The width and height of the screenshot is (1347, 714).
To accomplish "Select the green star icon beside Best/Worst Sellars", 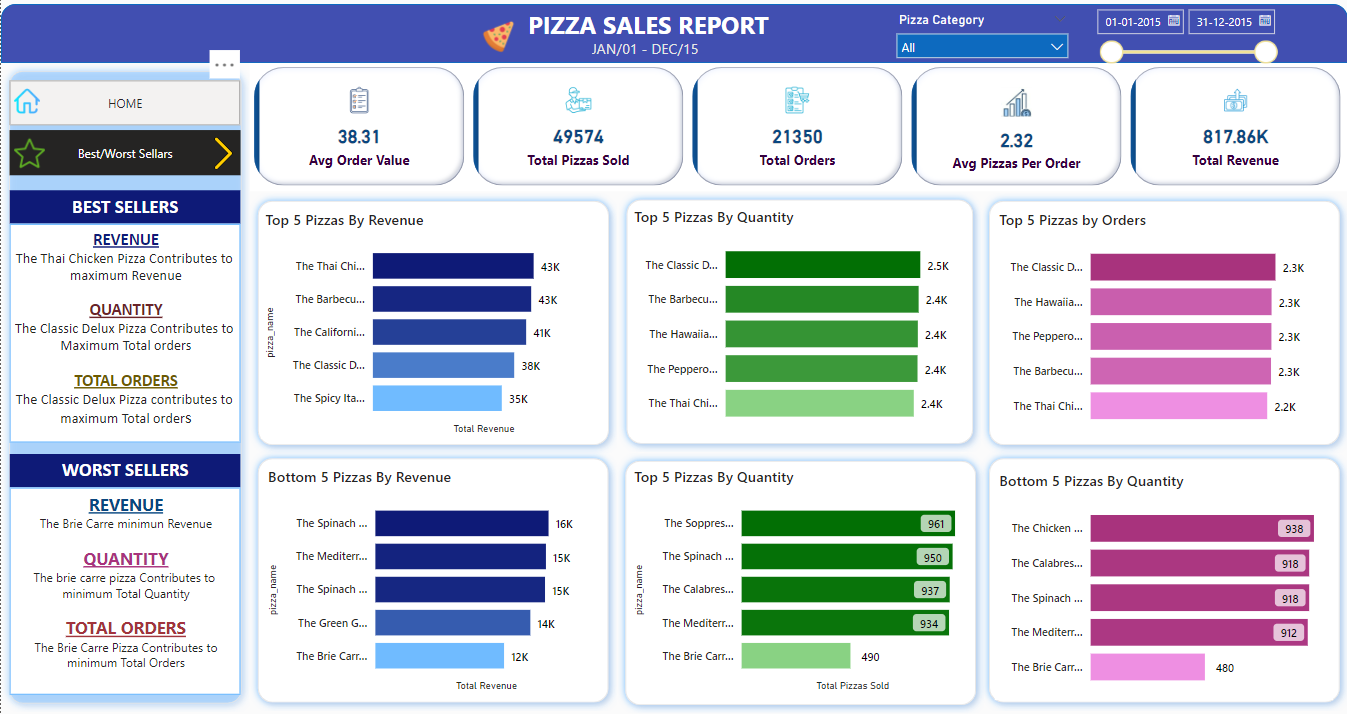I will [x=30, y=153].
